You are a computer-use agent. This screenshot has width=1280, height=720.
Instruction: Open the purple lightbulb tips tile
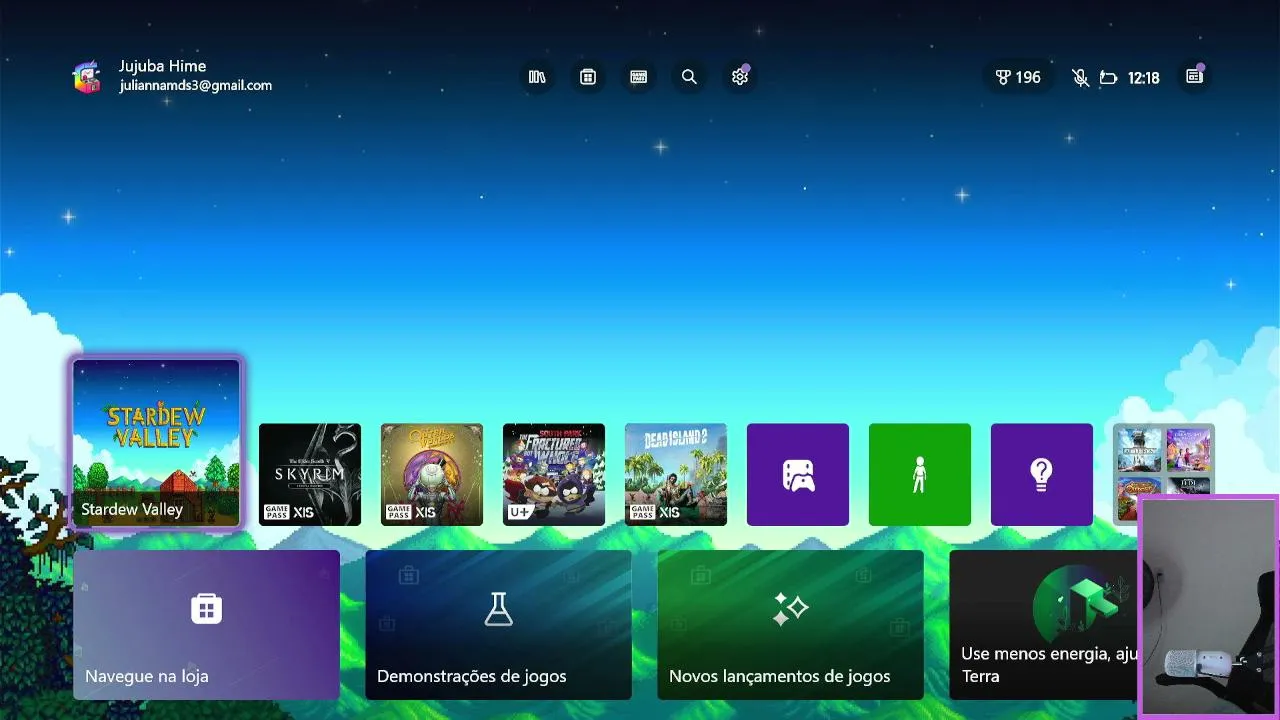click(x=1042, y=475)
